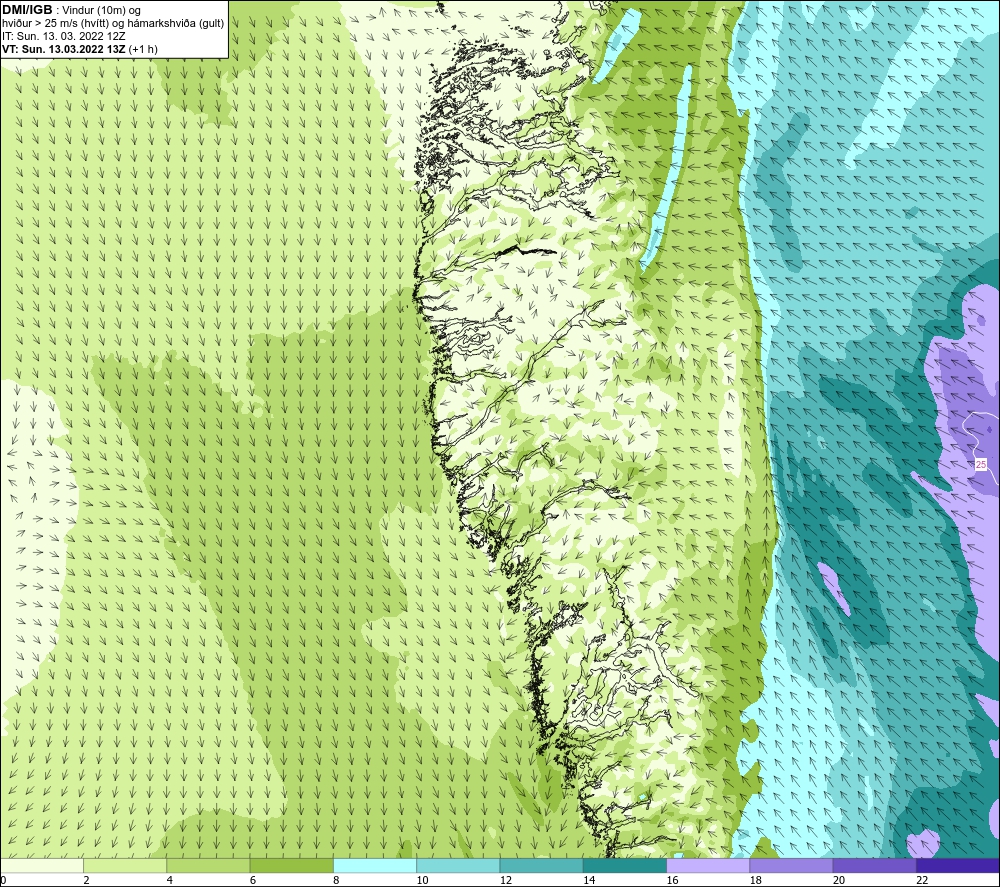Viewport: 1000px width, 887px height.
Task: Click the 16–18 m/s lavender swatch
Action: 708,865
